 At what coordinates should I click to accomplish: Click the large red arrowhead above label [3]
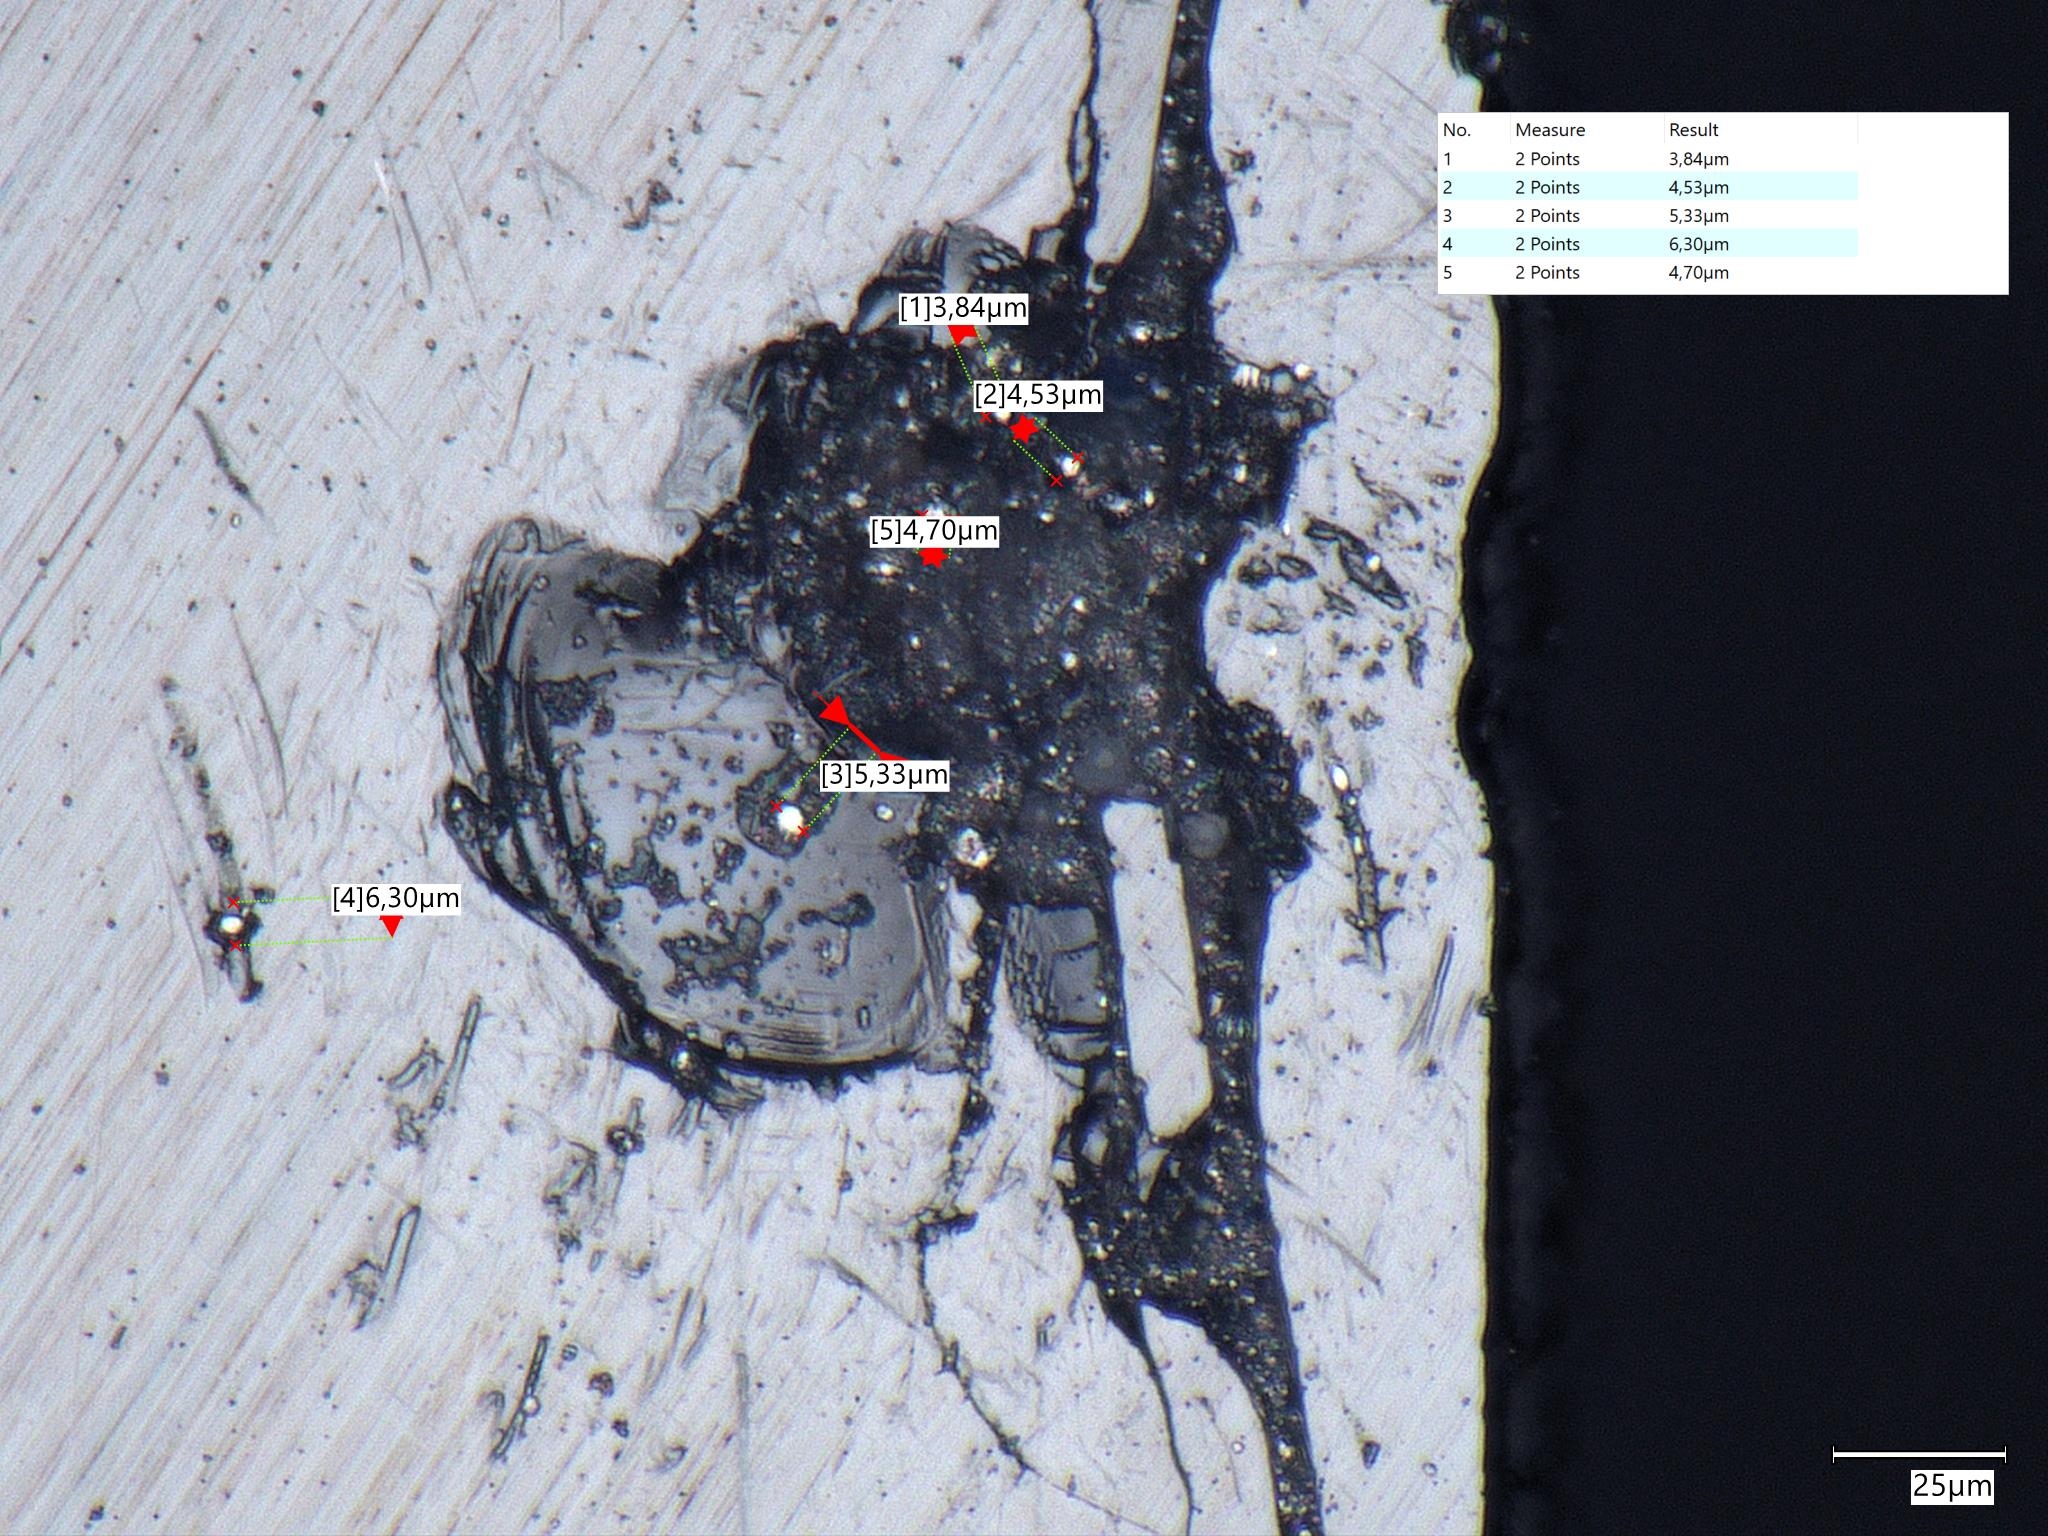click(835, 710)
